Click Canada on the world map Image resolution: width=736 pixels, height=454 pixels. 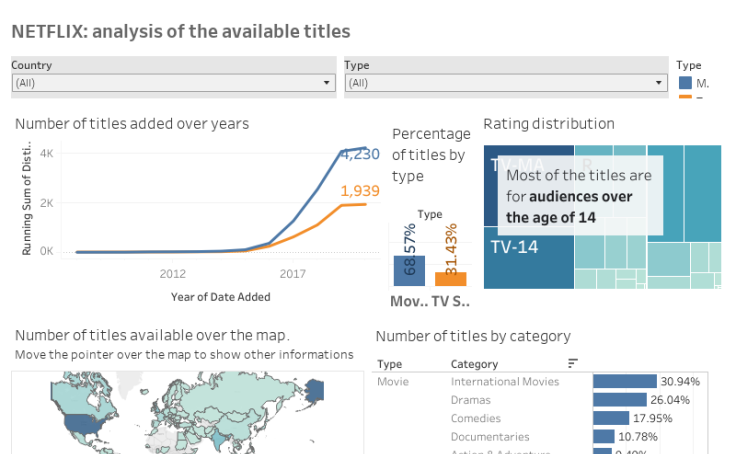pyautogui.click(x=80, y=398)
